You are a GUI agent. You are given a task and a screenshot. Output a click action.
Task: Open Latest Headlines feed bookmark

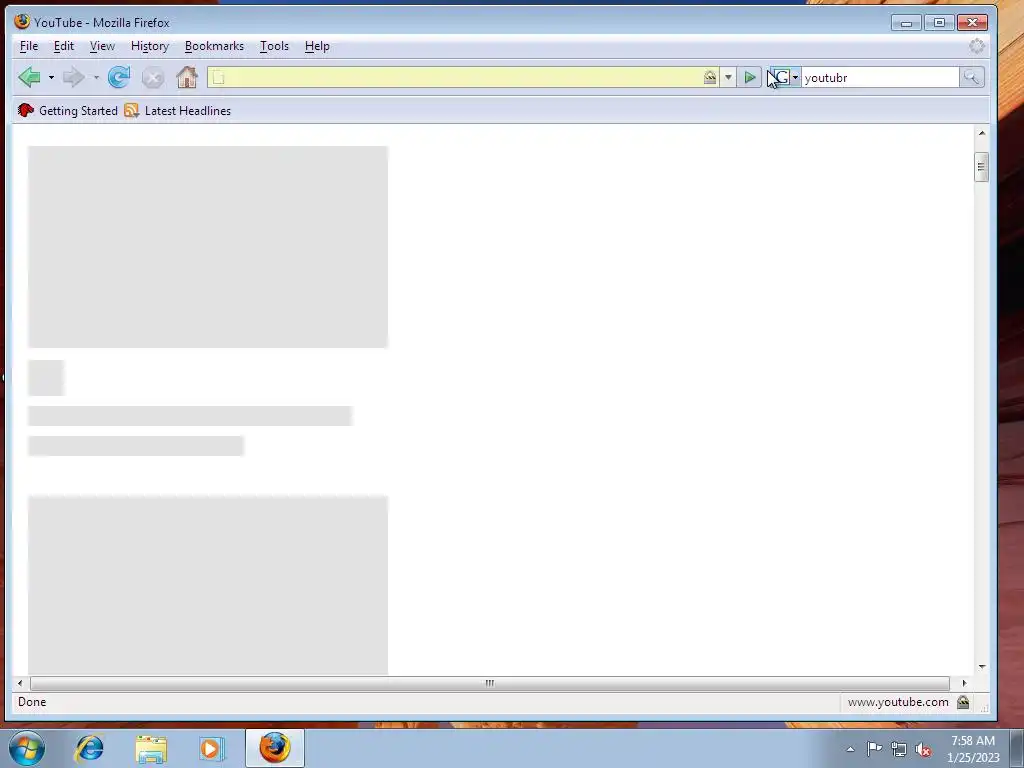178,110
